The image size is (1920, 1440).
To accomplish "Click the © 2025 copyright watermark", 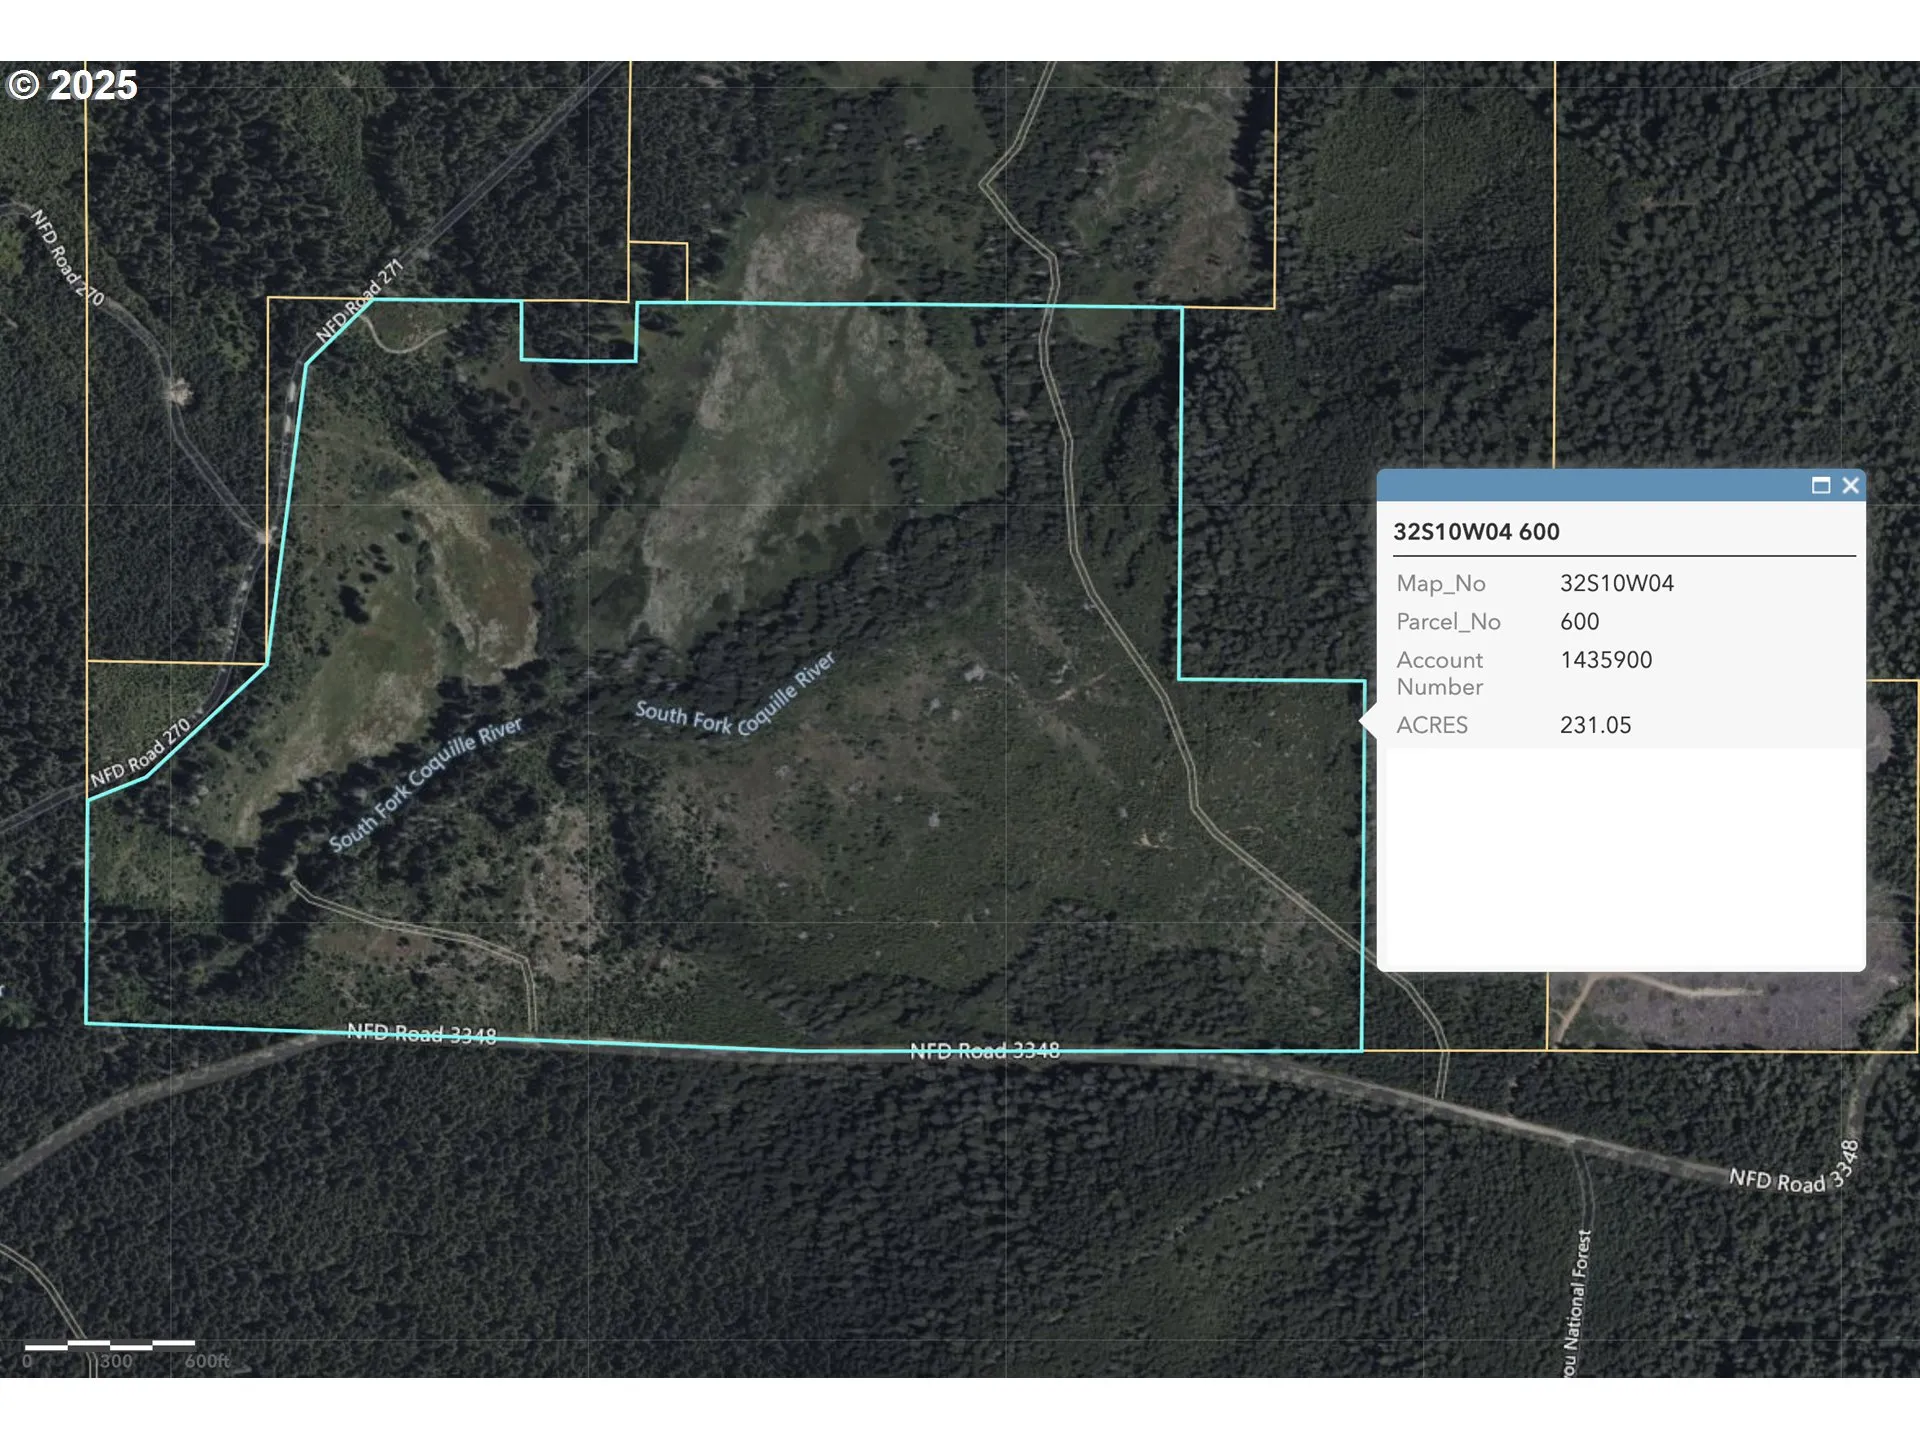I will click(x=72, y=85).
